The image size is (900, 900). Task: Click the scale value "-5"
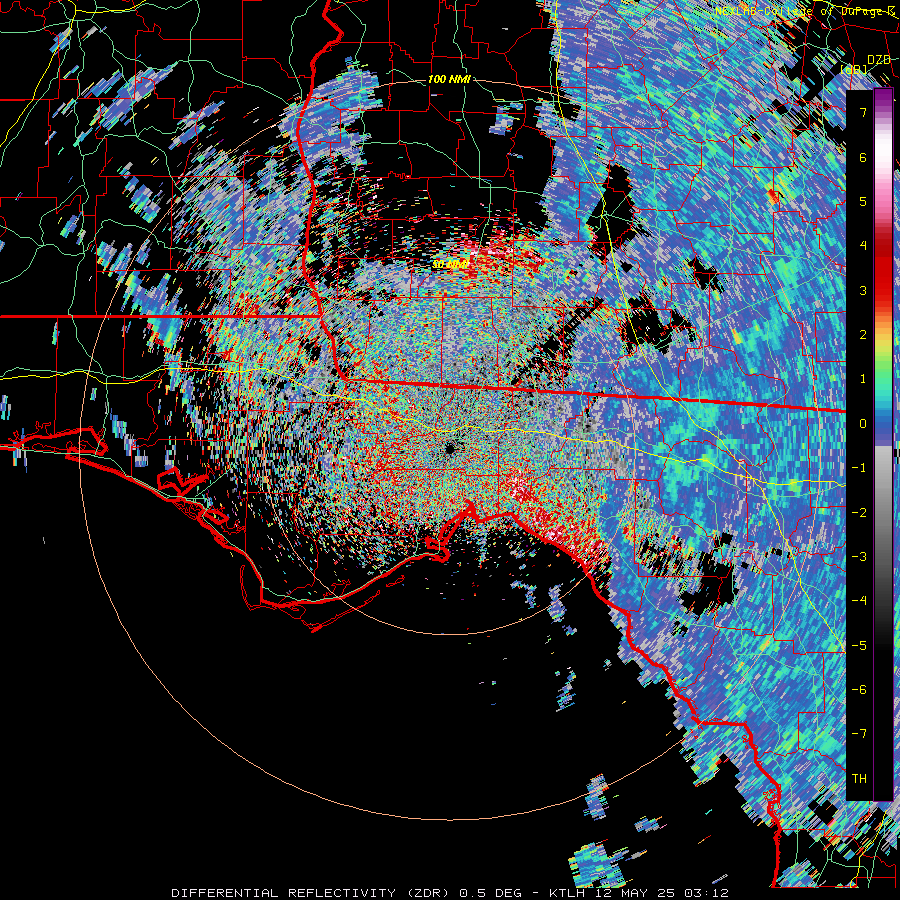[859, 645]
